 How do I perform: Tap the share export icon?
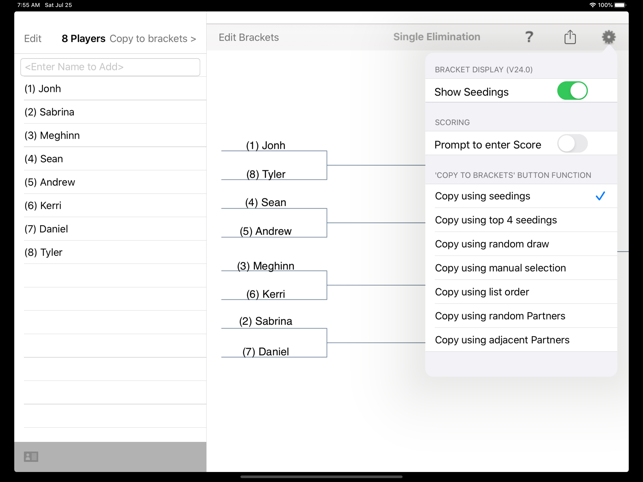pos(570,37)
